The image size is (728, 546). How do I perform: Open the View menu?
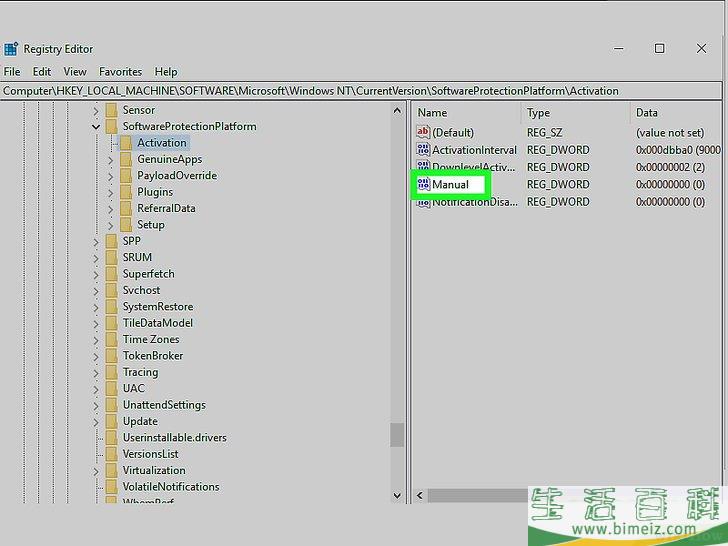75,72
